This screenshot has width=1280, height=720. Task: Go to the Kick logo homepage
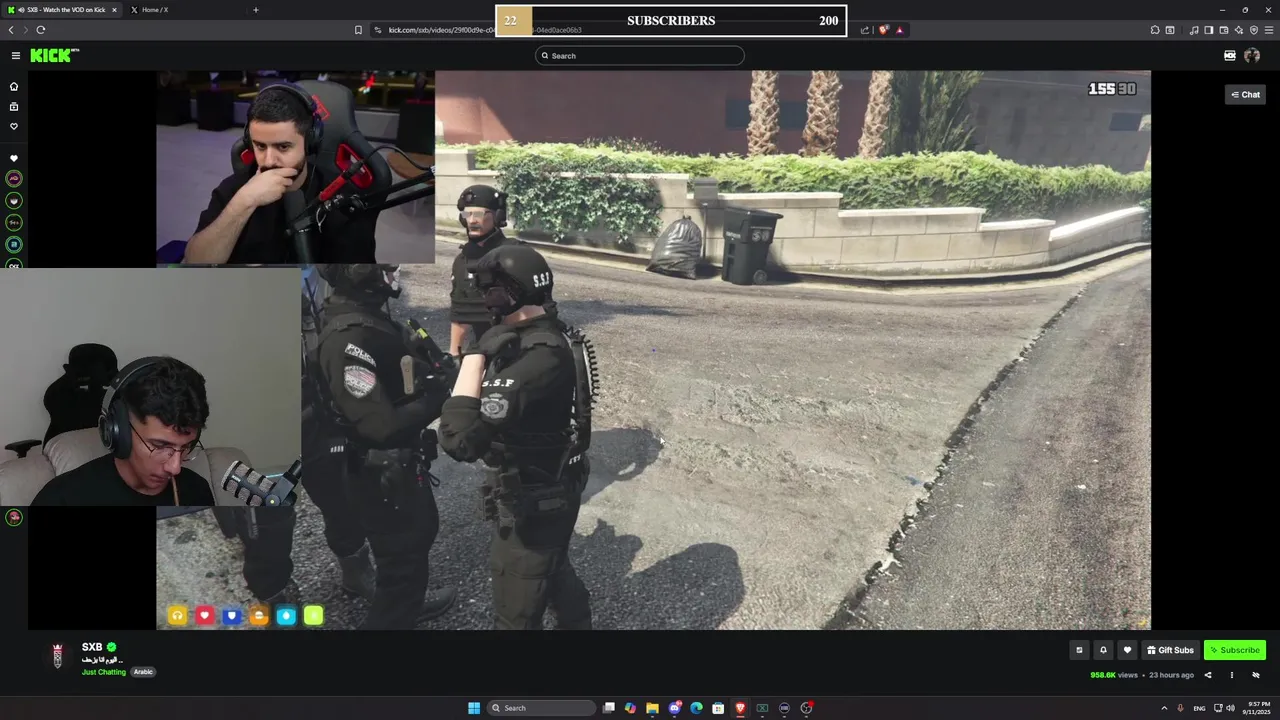click(x=54, y=55)
